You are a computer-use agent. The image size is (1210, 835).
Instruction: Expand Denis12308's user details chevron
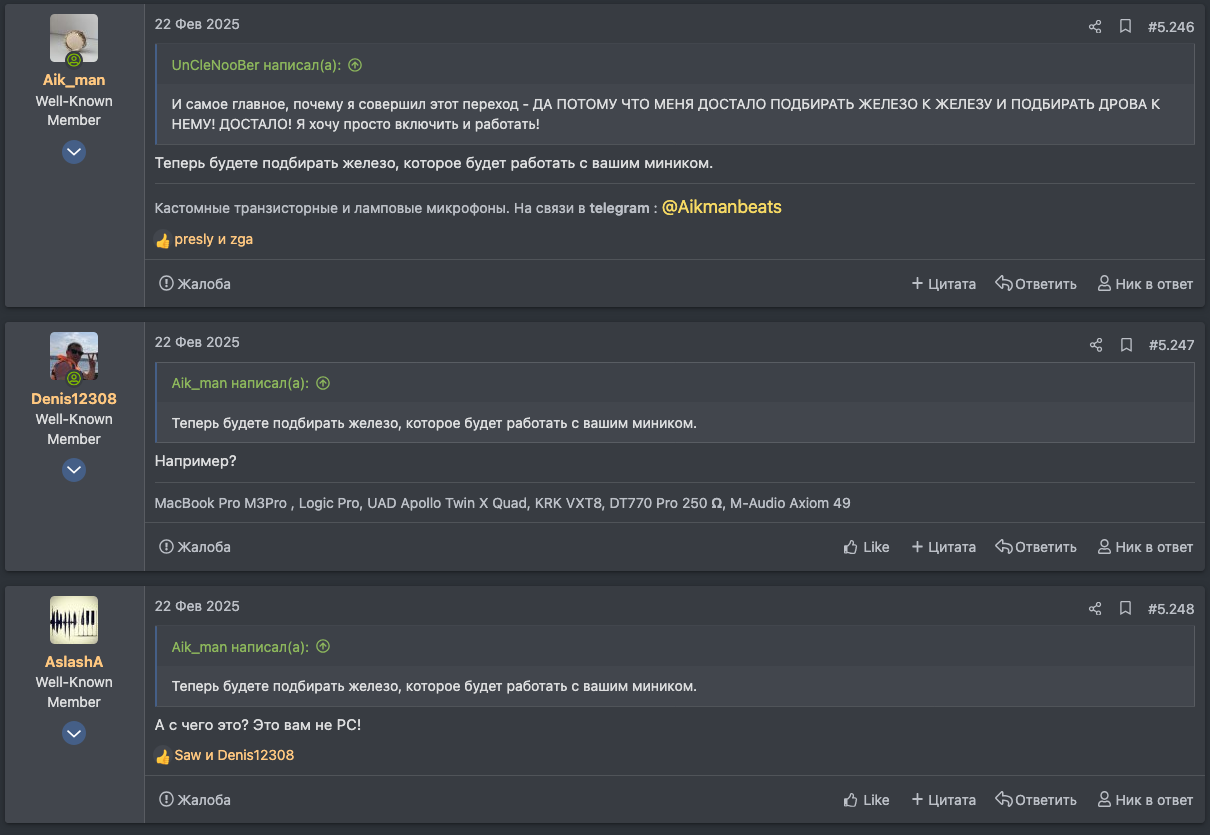coord(74,470)
